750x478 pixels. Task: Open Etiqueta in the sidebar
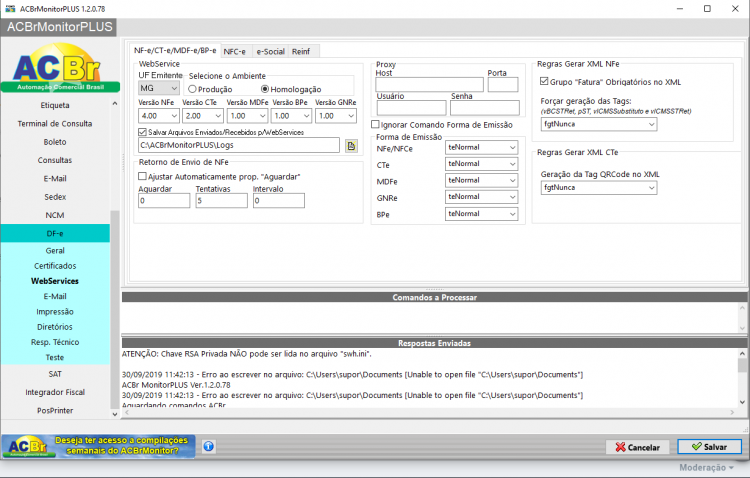pos(55,105)
